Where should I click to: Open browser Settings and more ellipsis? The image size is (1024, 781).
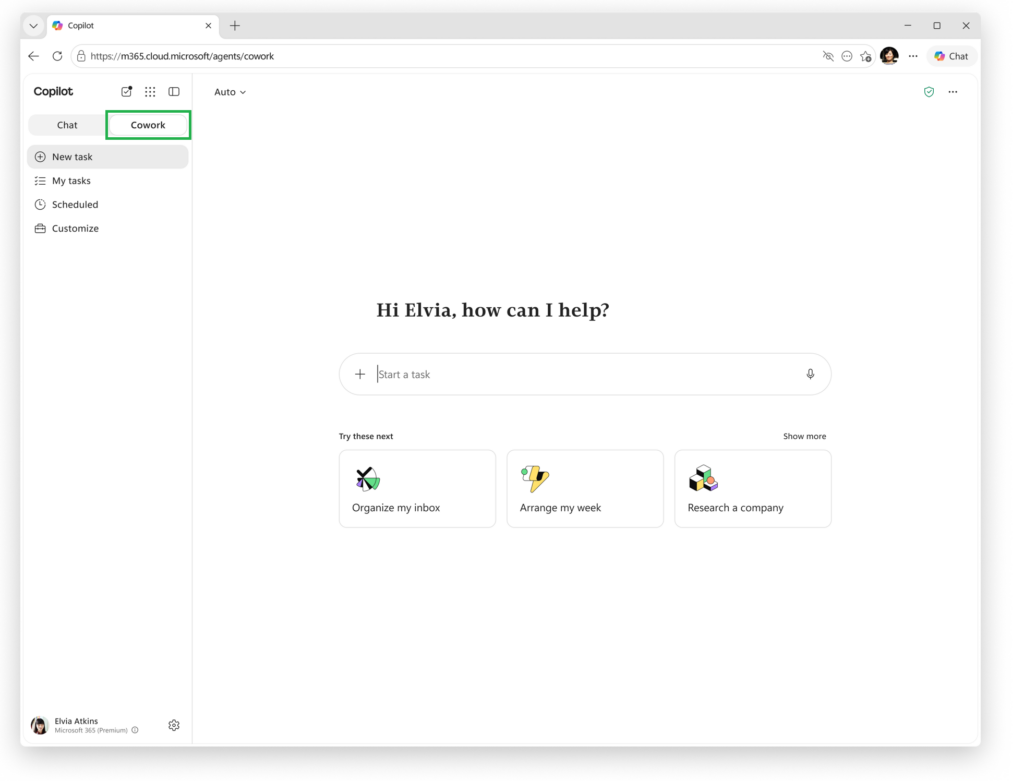(913, 56)
